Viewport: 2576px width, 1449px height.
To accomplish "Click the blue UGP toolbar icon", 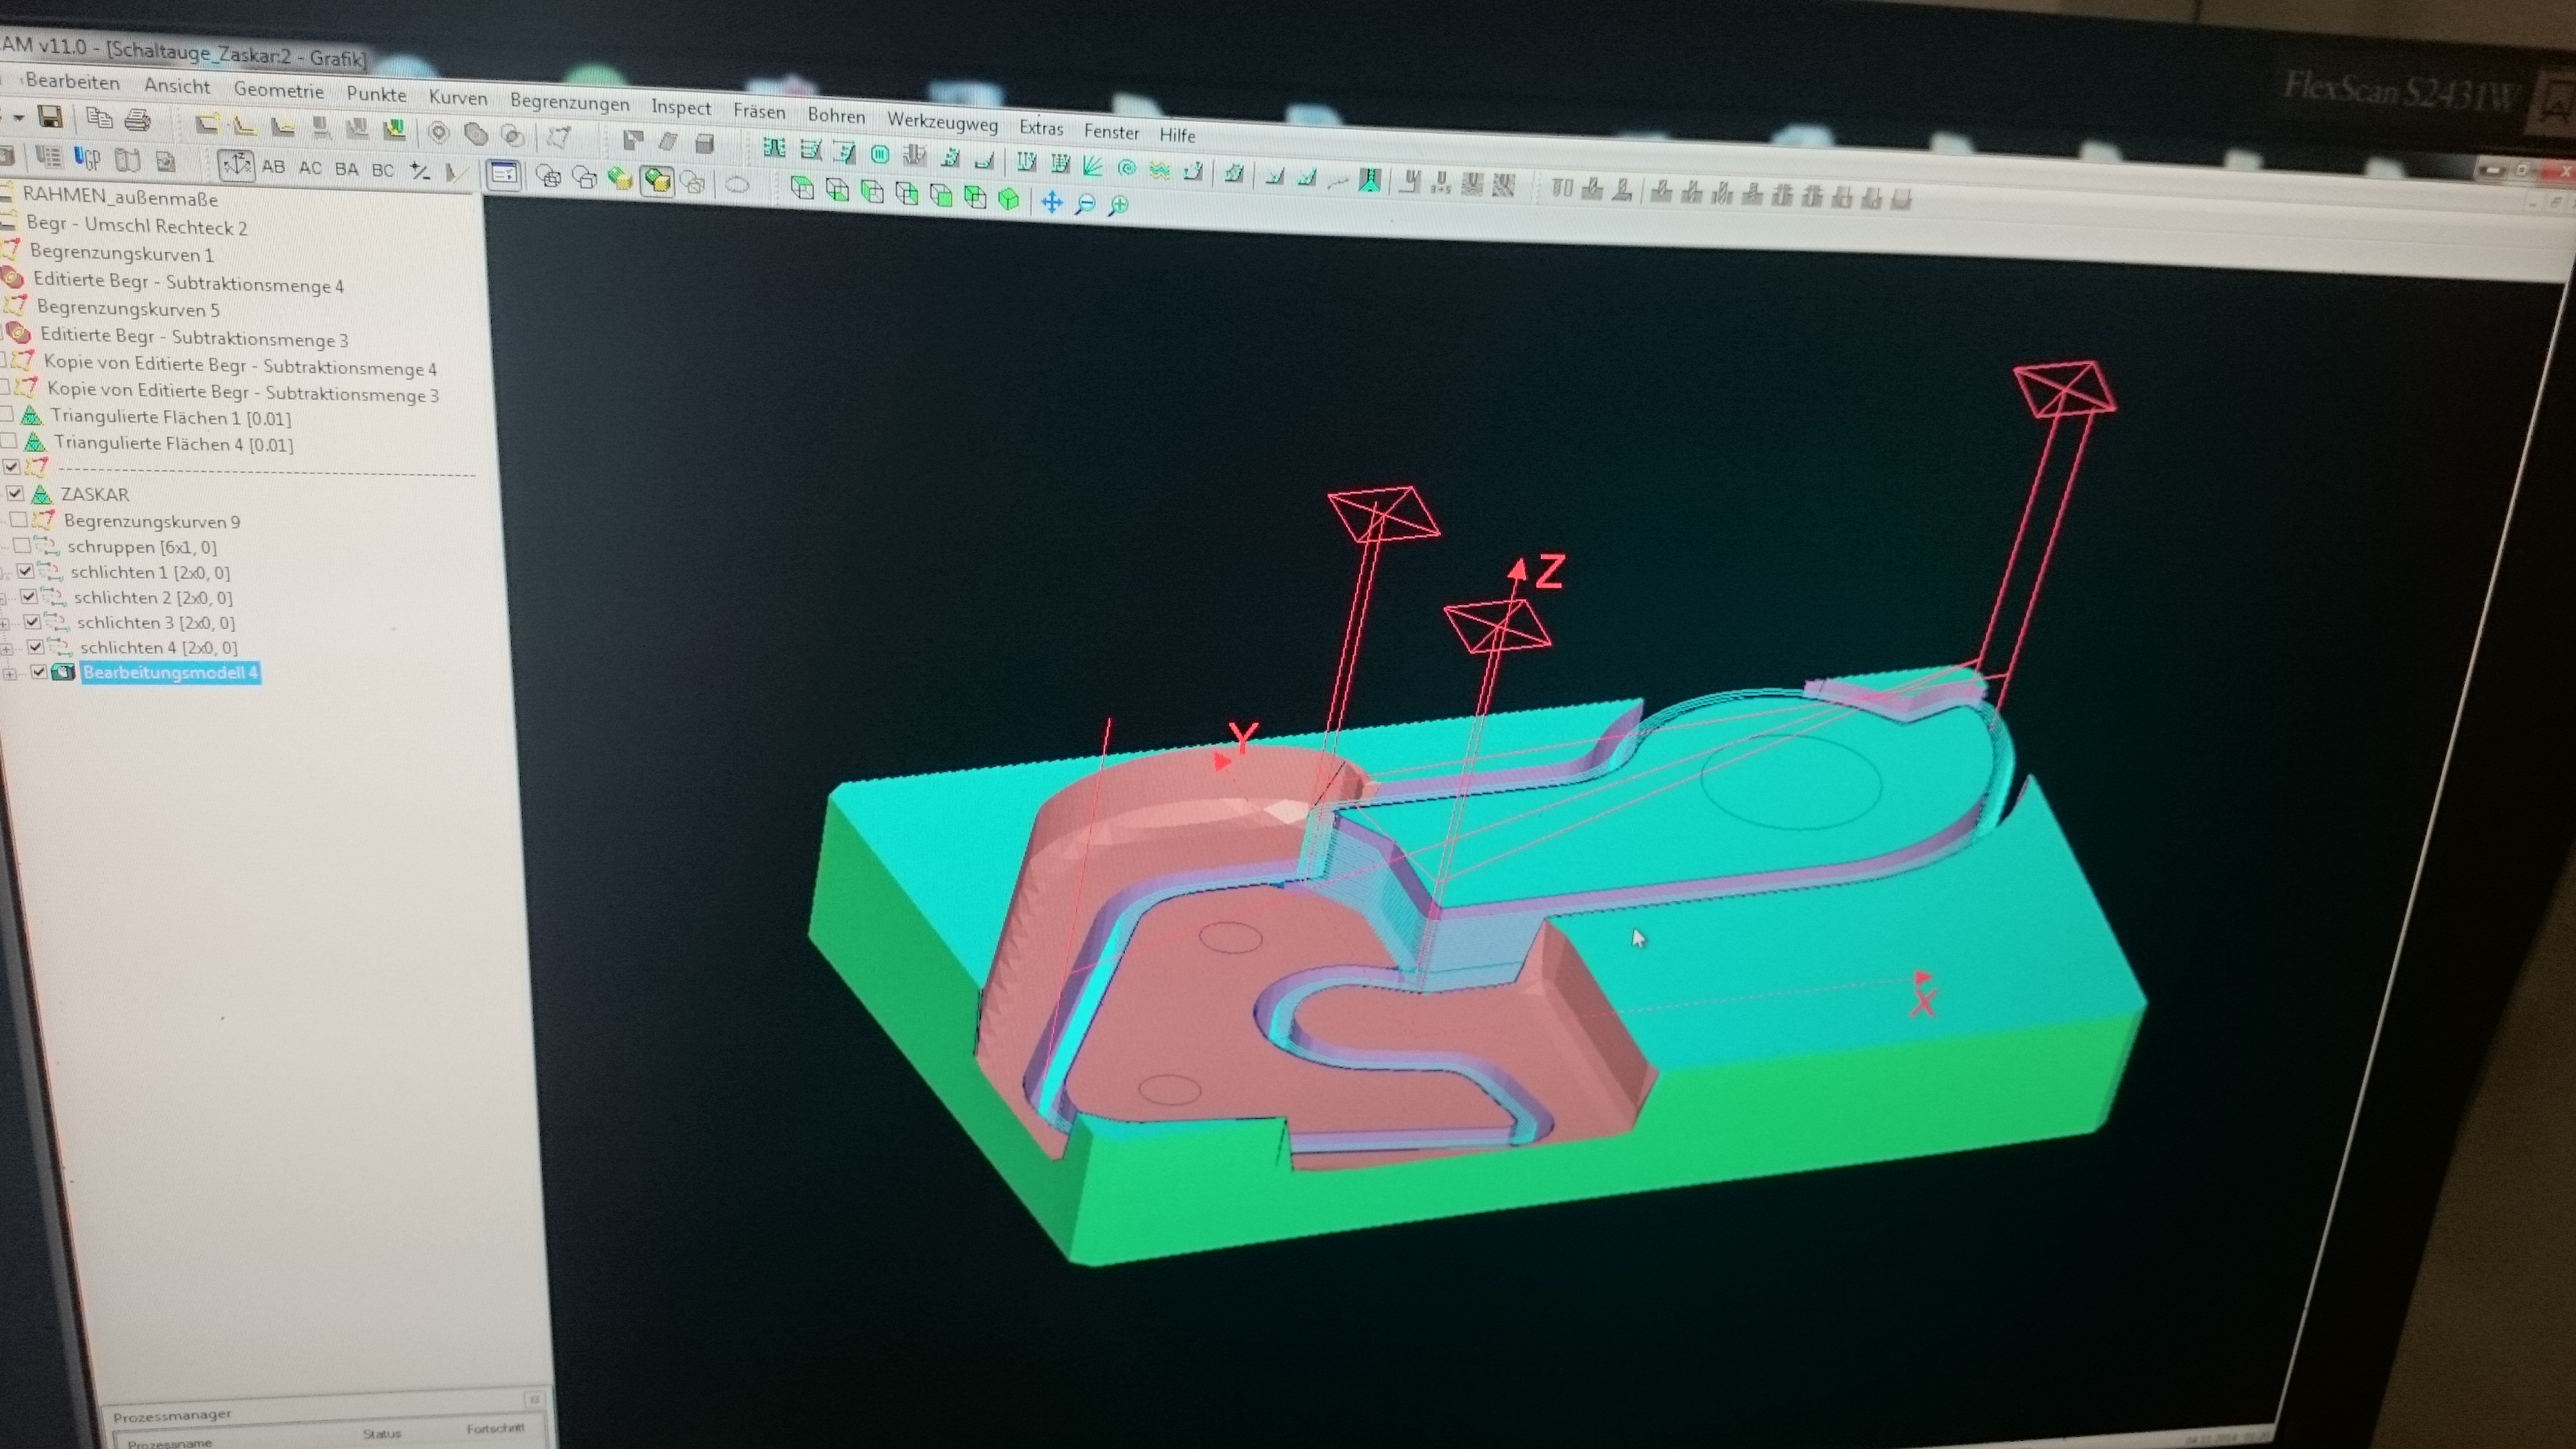I will tap(87, 158).
